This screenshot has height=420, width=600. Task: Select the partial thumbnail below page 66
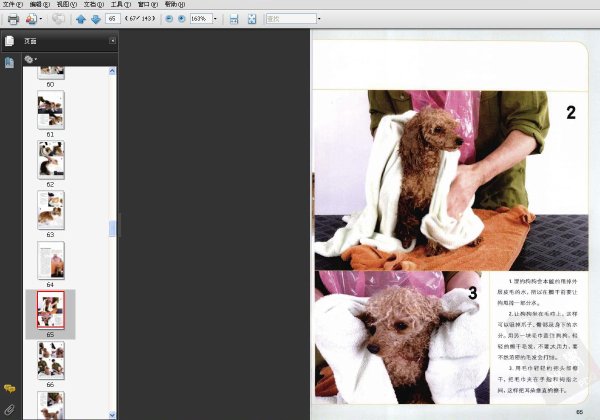point(51,405)
